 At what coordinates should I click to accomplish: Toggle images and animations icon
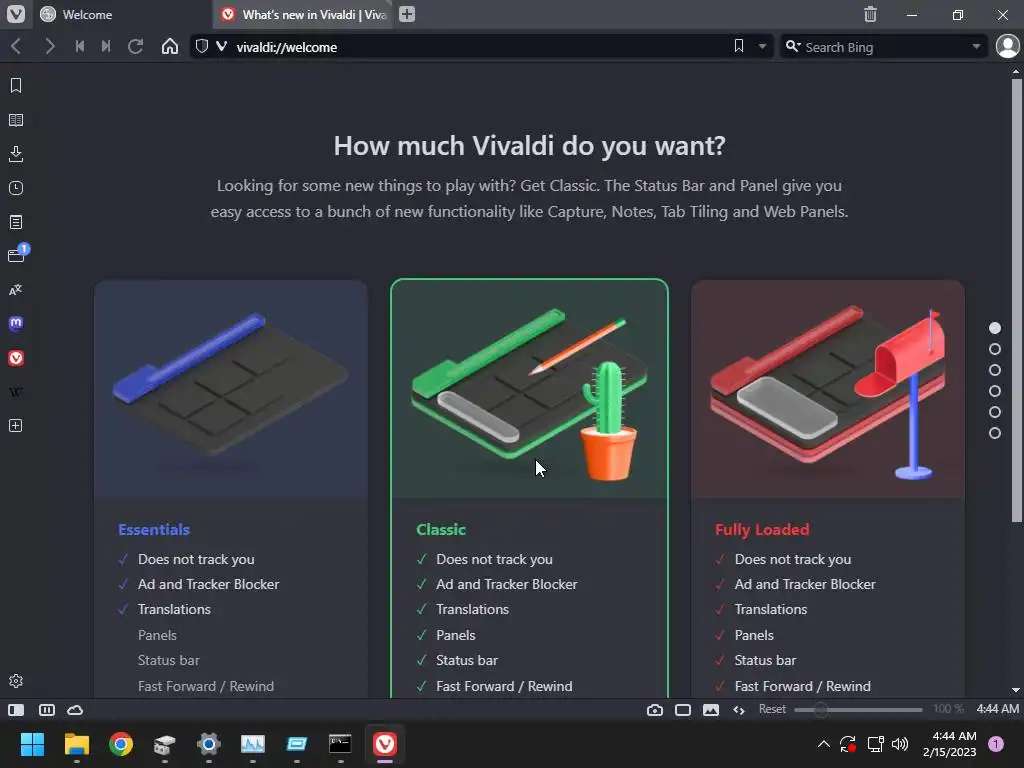[x=711, y=710]
